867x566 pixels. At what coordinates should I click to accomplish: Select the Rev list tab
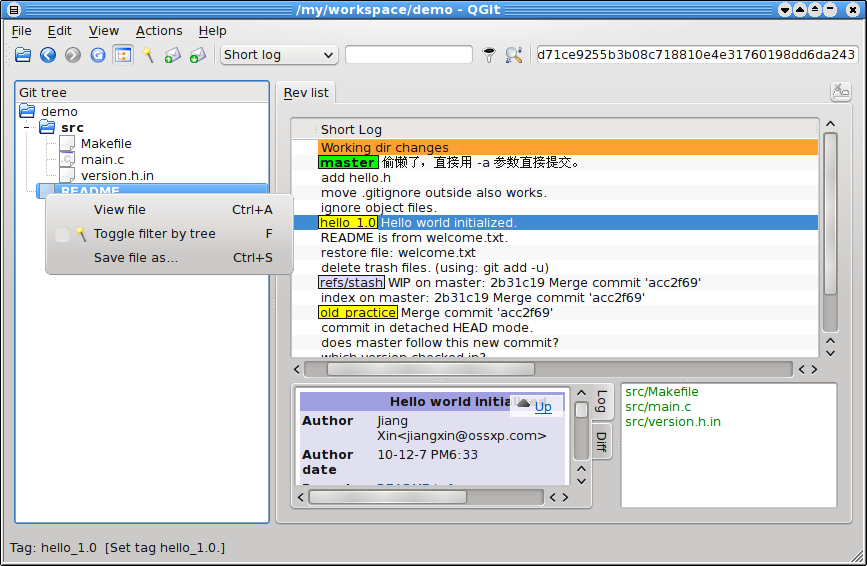[x=306, y=93]
